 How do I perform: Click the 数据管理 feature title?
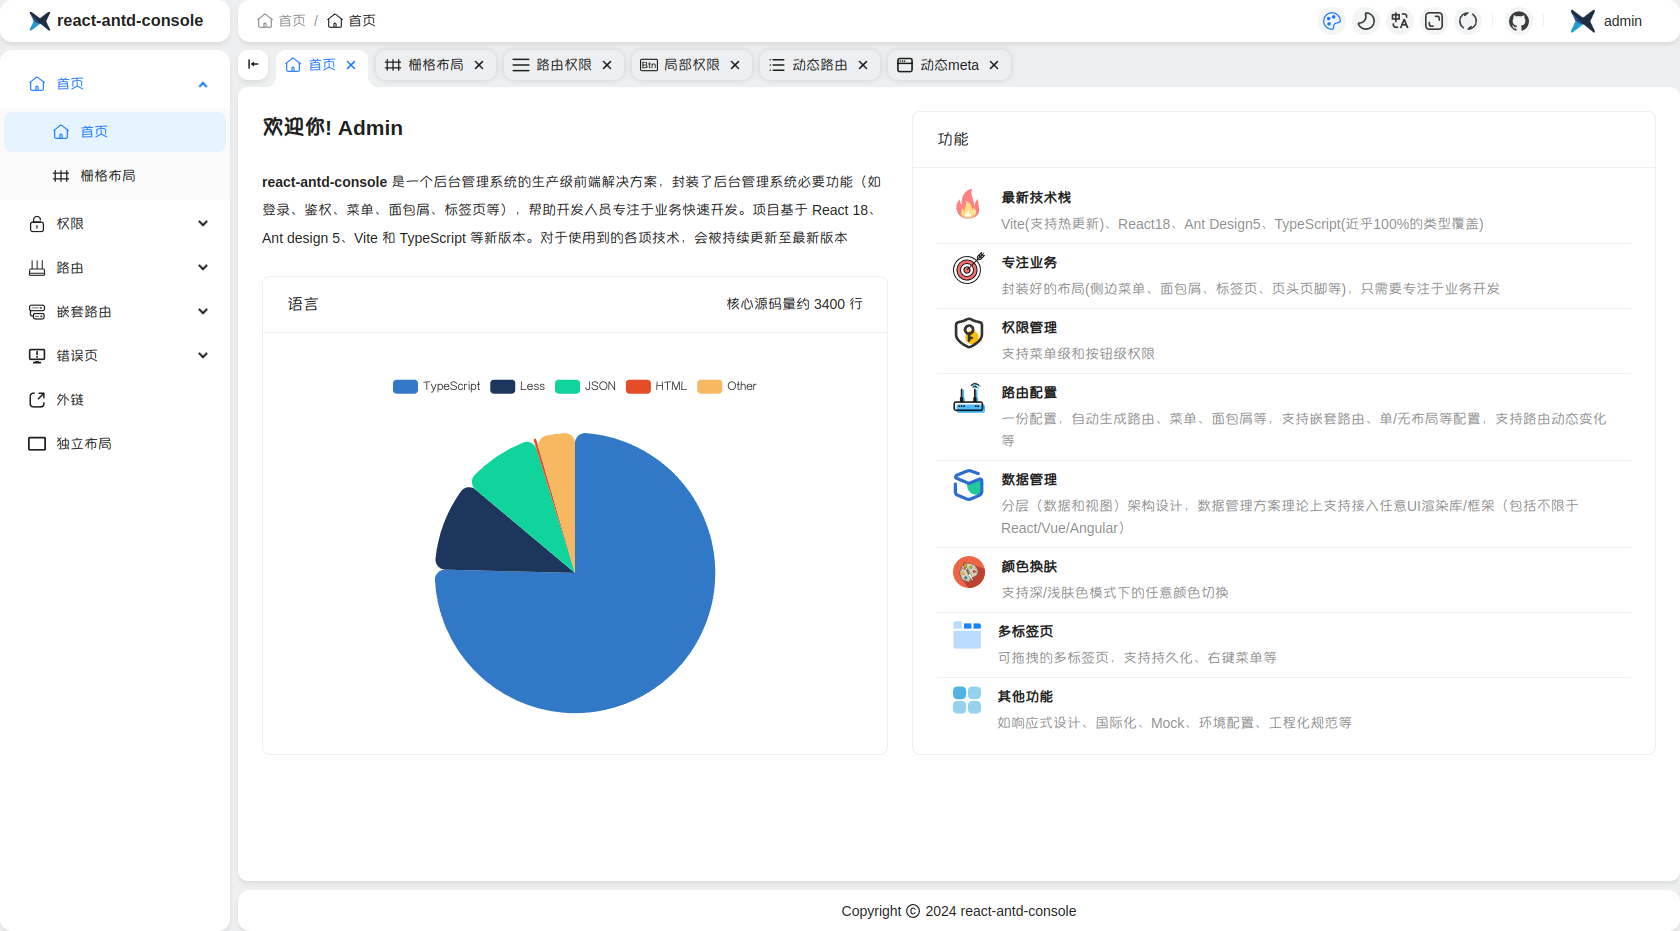click(x=1029, y=480)
